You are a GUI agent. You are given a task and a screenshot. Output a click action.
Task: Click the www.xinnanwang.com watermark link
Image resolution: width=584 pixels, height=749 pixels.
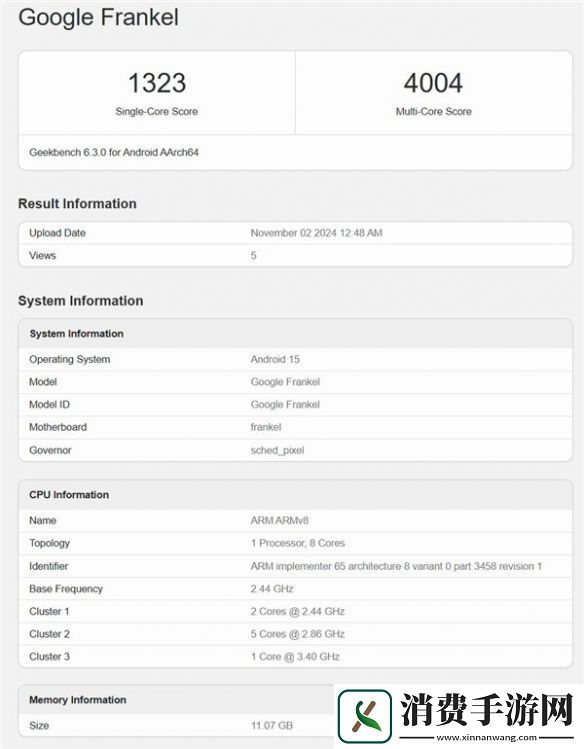[x=486, y=738]
